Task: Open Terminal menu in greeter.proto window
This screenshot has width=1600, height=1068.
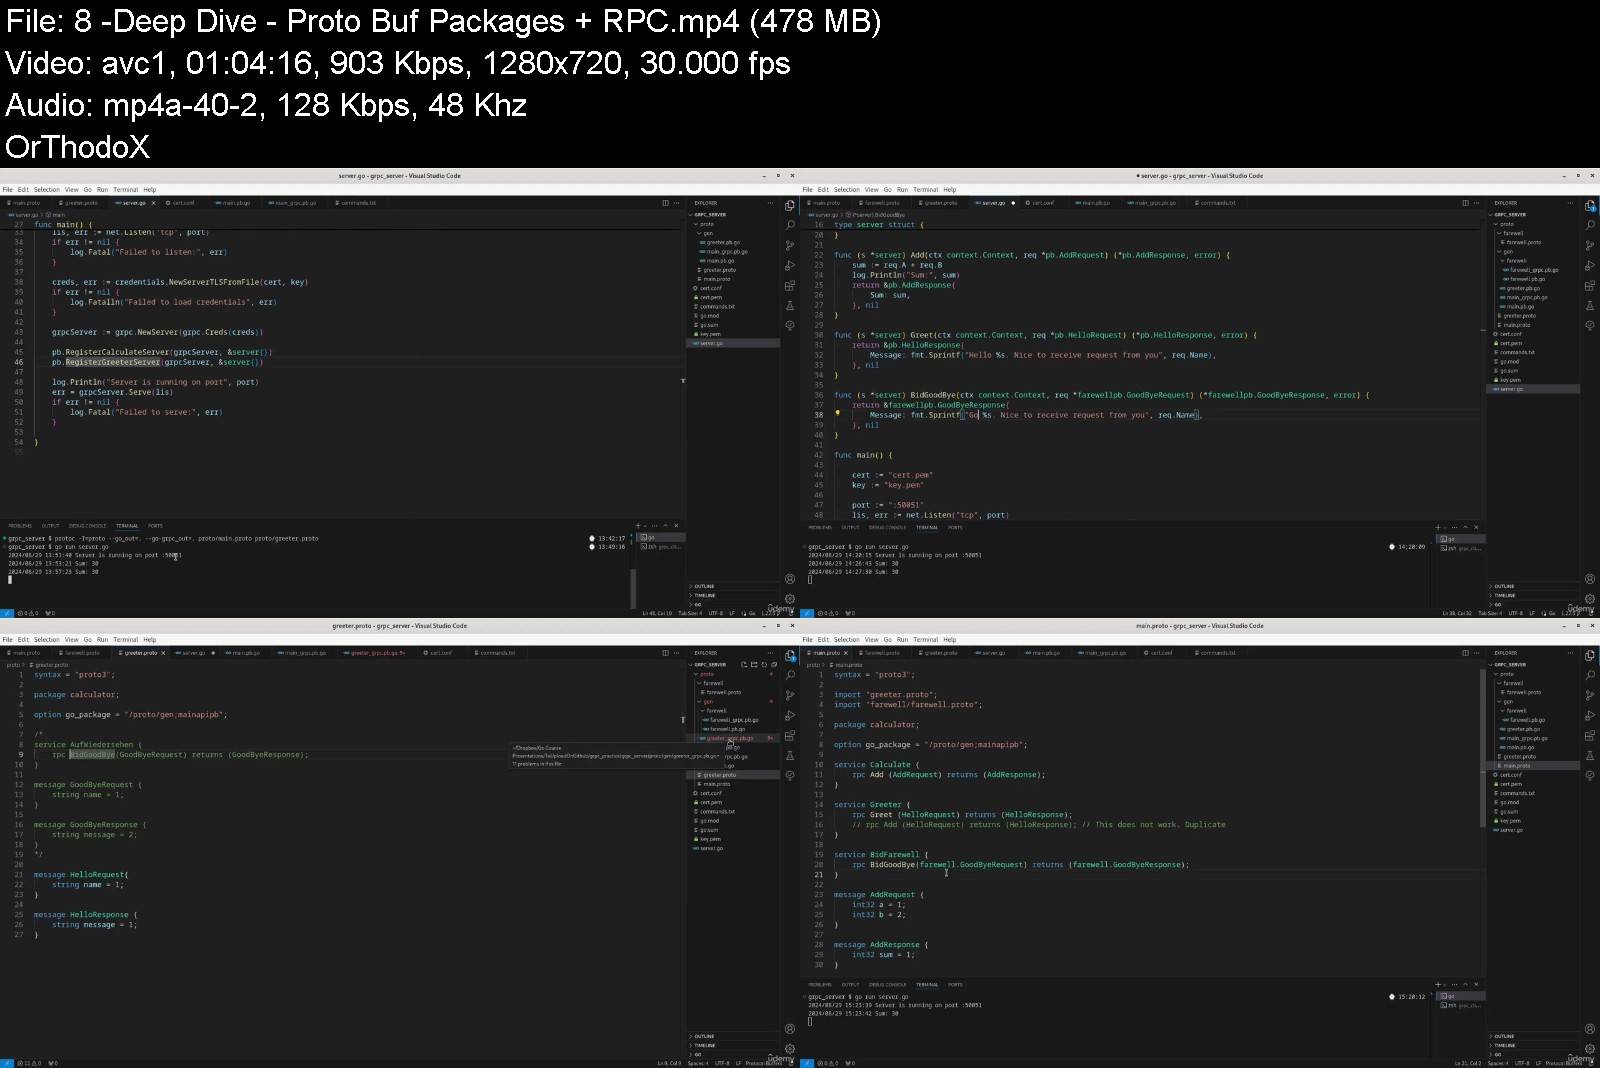Action: (x=126, y=640)
